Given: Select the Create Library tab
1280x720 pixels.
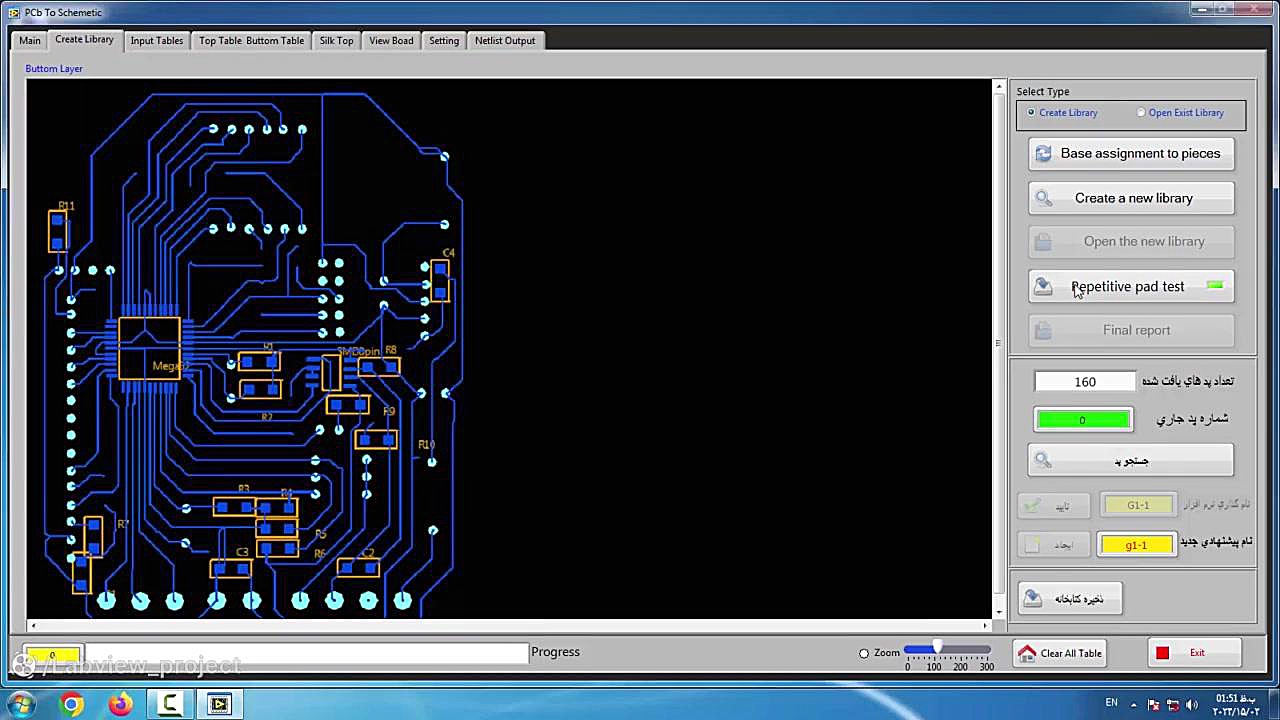Looking at the screenshot, I should click(x=84, y=40).
